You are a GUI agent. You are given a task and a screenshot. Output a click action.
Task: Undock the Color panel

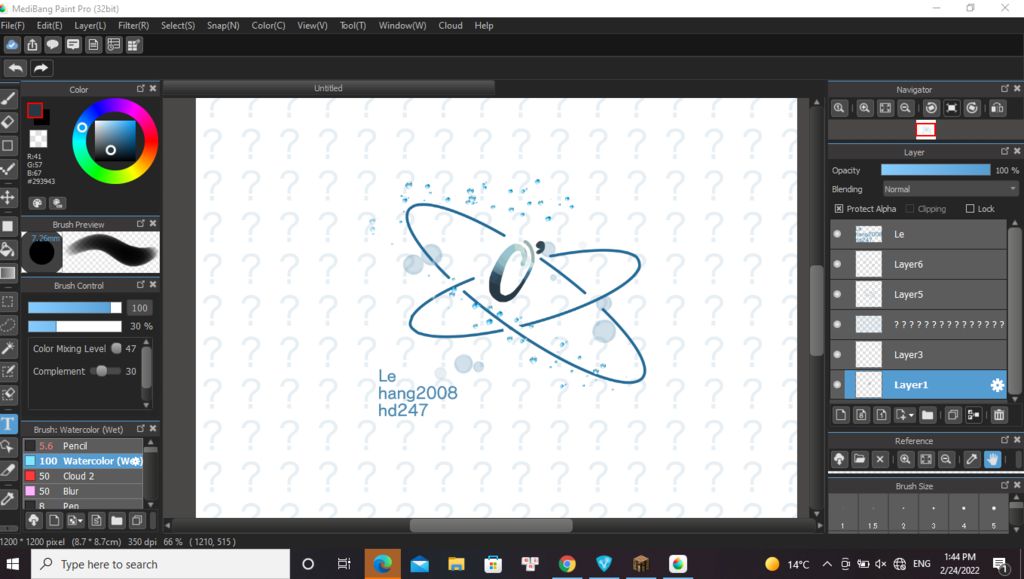pyautogui.click(x=140, y=89)
